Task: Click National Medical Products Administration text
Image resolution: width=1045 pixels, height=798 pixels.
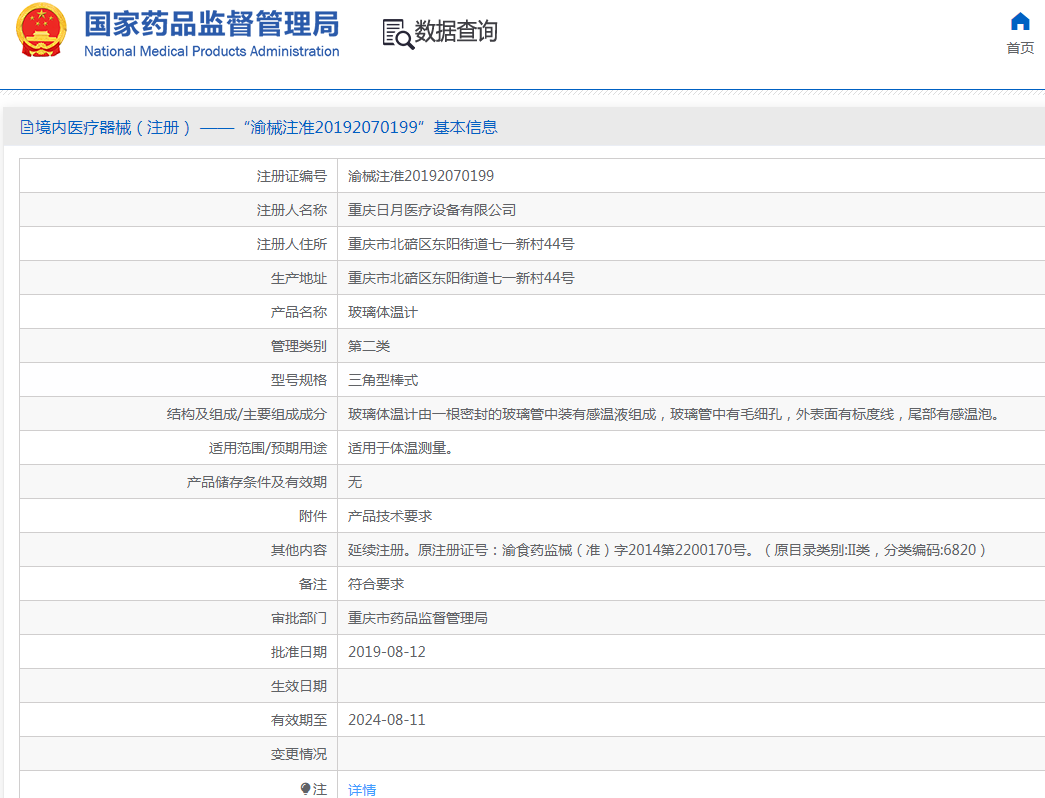Action: [x=211, y=51]
